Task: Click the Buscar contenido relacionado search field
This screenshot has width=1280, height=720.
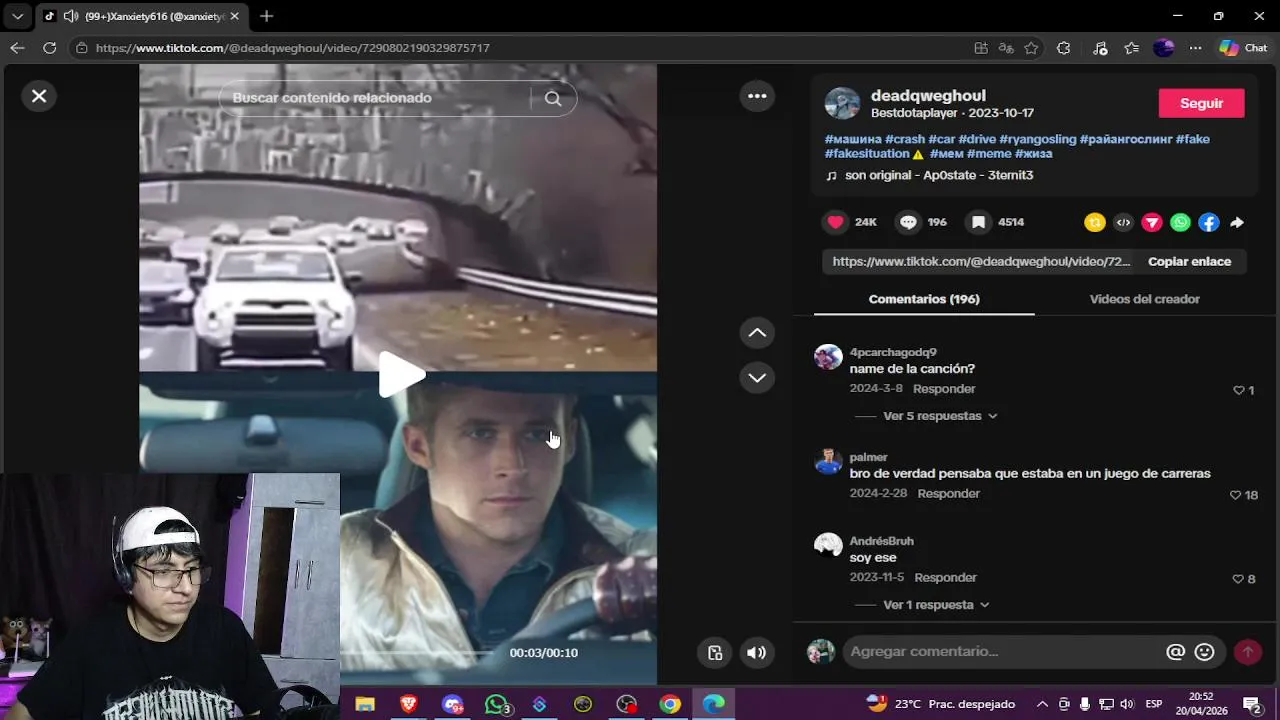Action: (375, 98)
